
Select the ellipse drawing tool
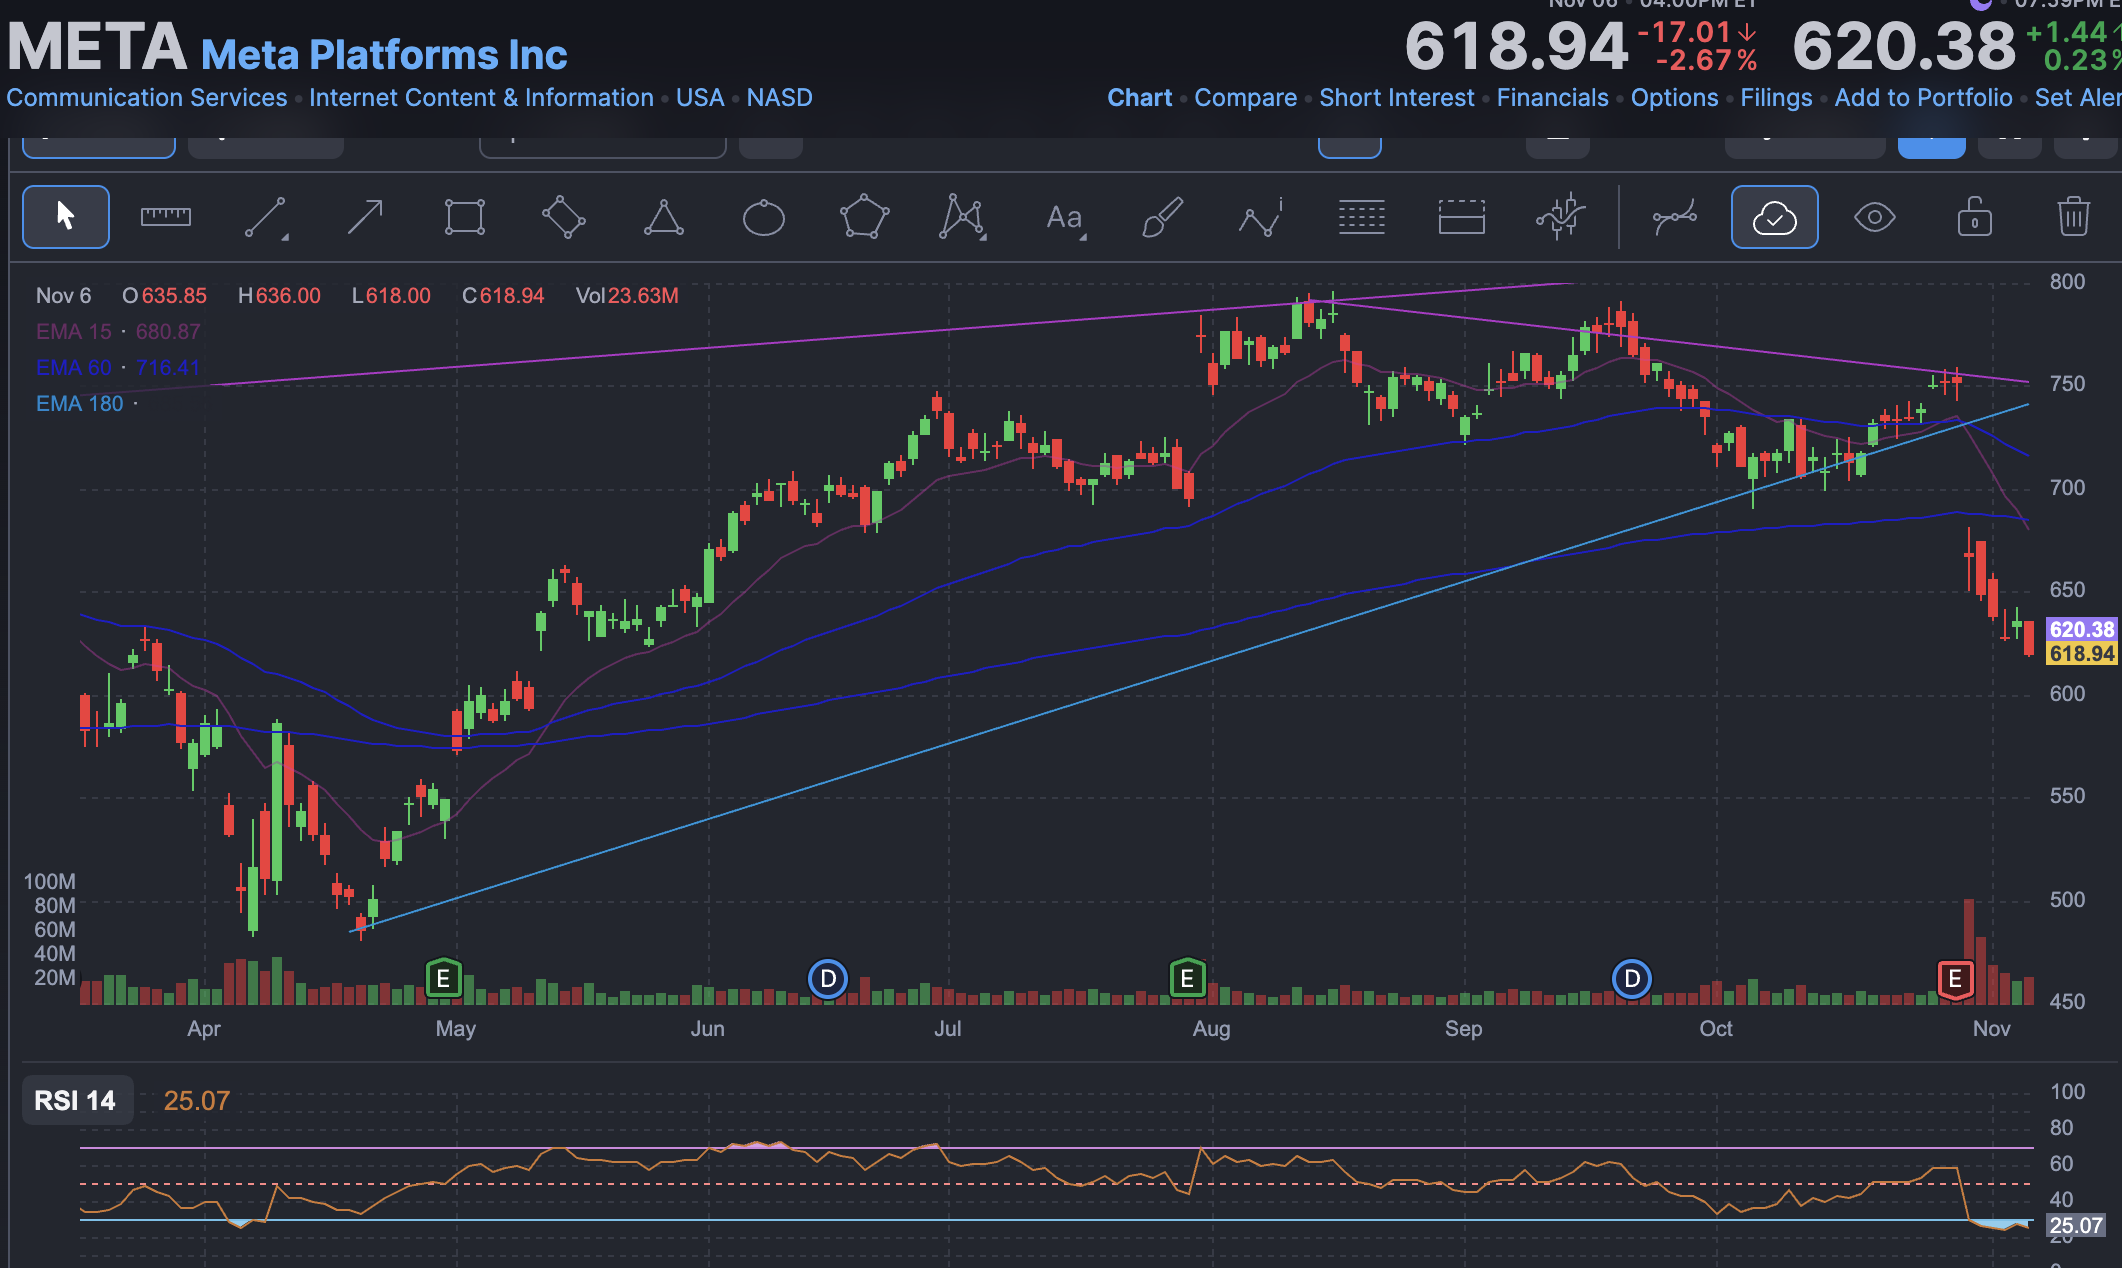coord(763,216)
